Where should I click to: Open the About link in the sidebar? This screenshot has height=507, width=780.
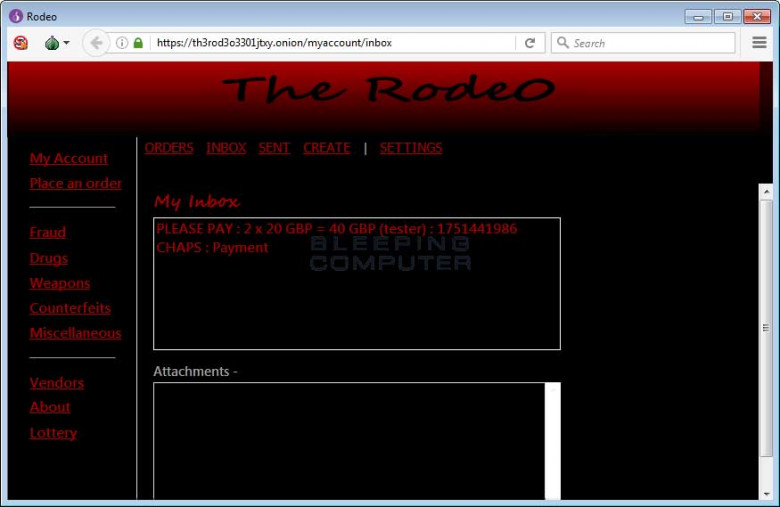[x=50, y=407]
